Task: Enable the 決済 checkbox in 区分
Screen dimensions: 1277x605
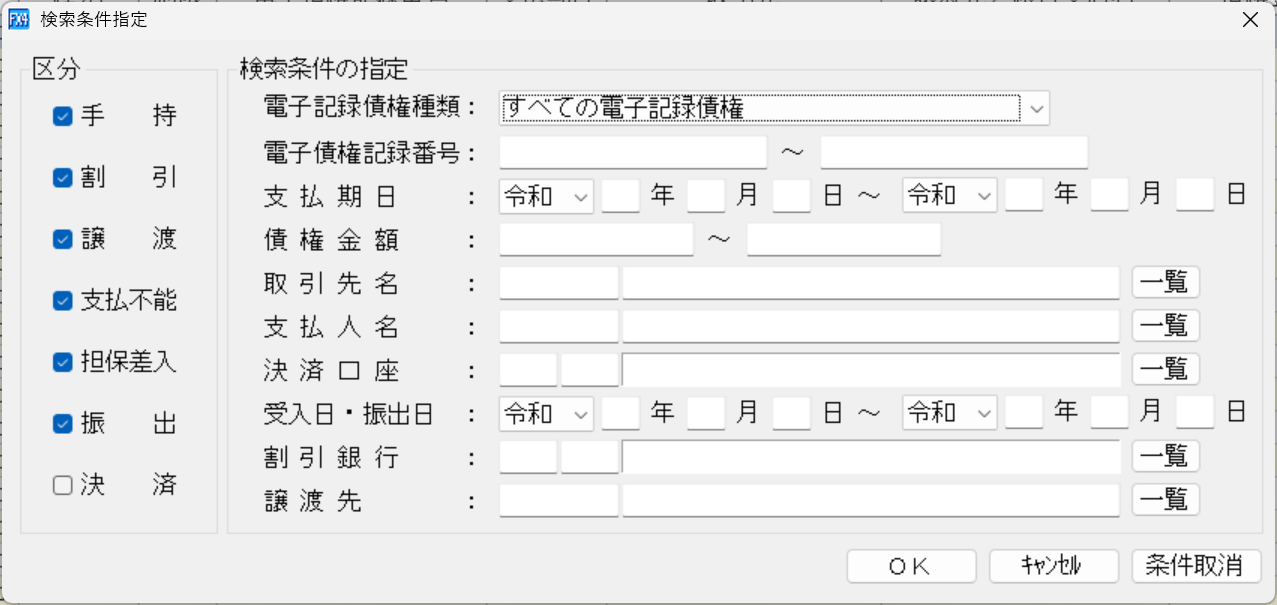Action: tap(62, 485)
